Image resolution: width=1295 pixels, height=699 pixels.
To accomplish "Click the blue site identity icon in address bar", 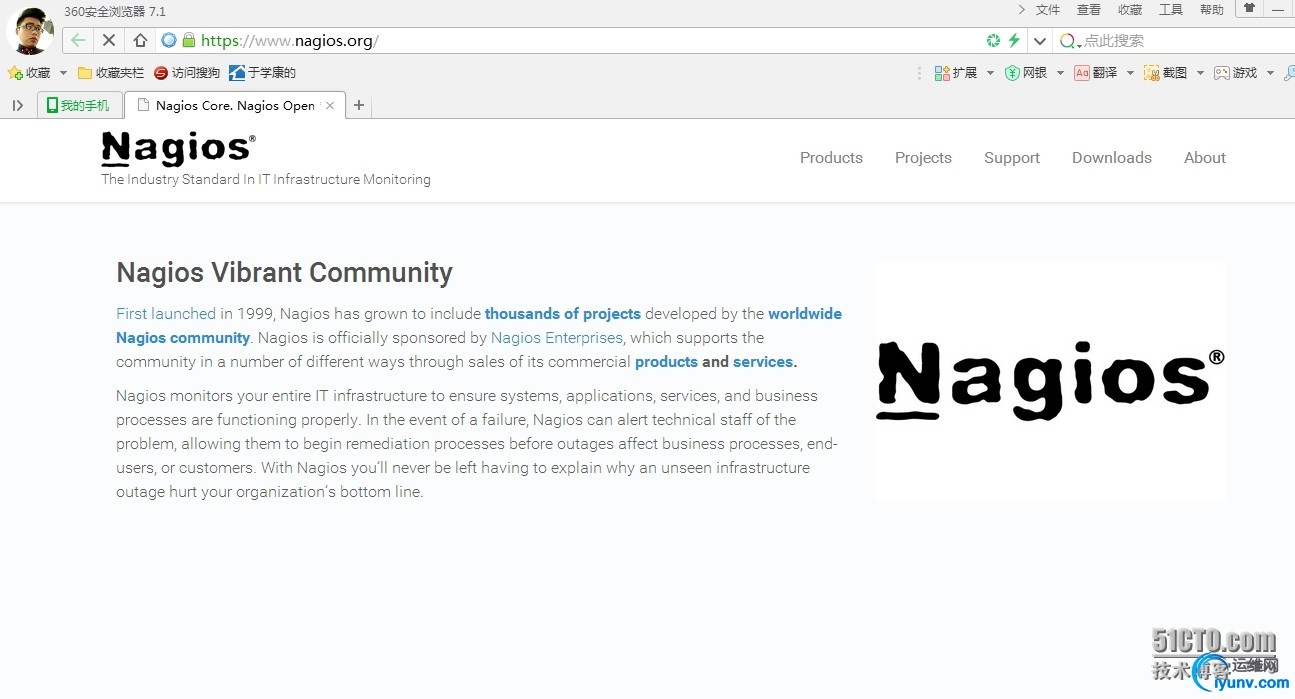I will (x=169, y=40).
